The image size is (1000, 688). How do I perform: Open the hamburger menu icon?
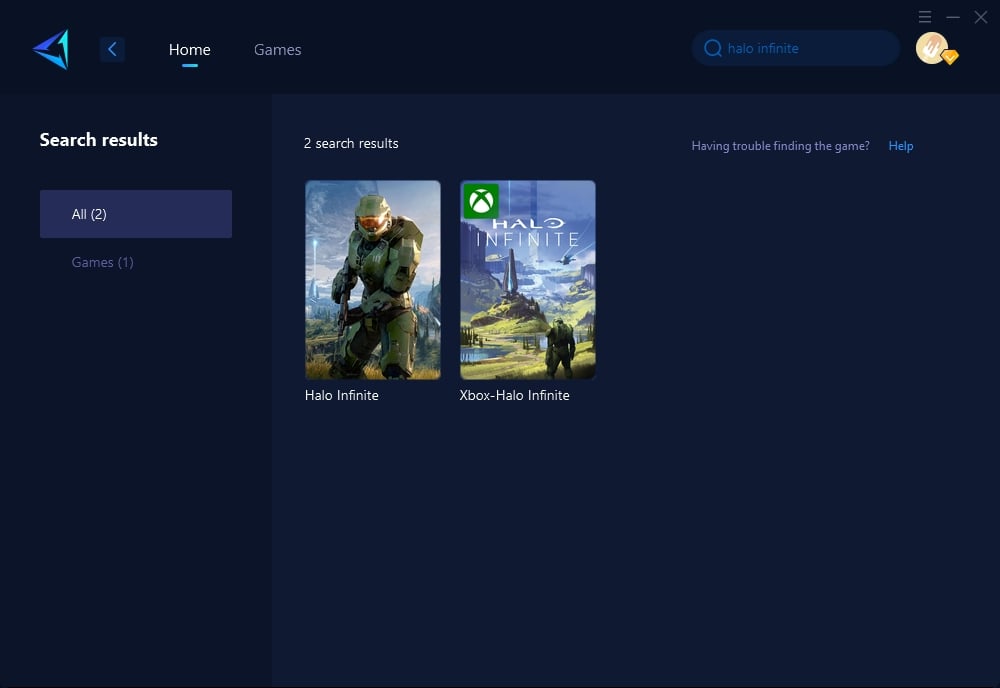(925, 17)
